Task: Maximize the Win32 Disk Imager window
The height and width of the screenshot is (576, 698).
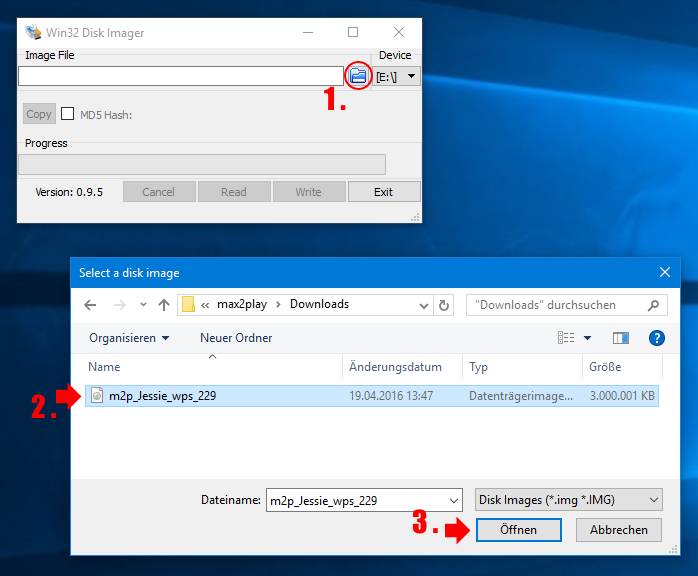Action: pos(353,32)
